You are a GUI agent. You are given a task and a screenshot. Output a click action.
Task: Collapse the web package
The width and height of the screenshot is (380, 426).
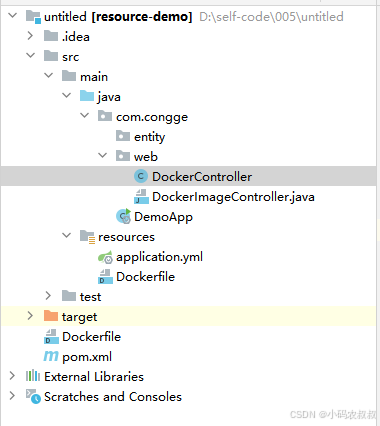pos(102,155)
